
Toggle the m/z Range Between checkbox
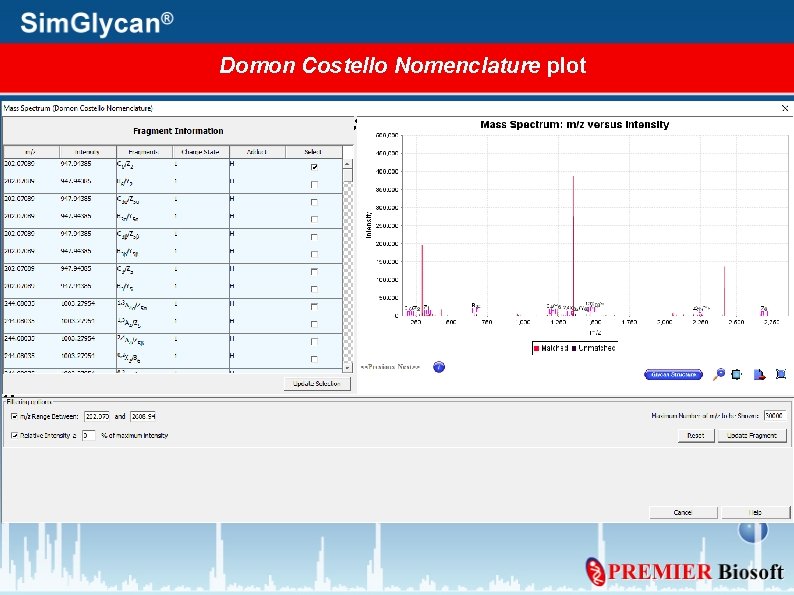pos(14,416)
